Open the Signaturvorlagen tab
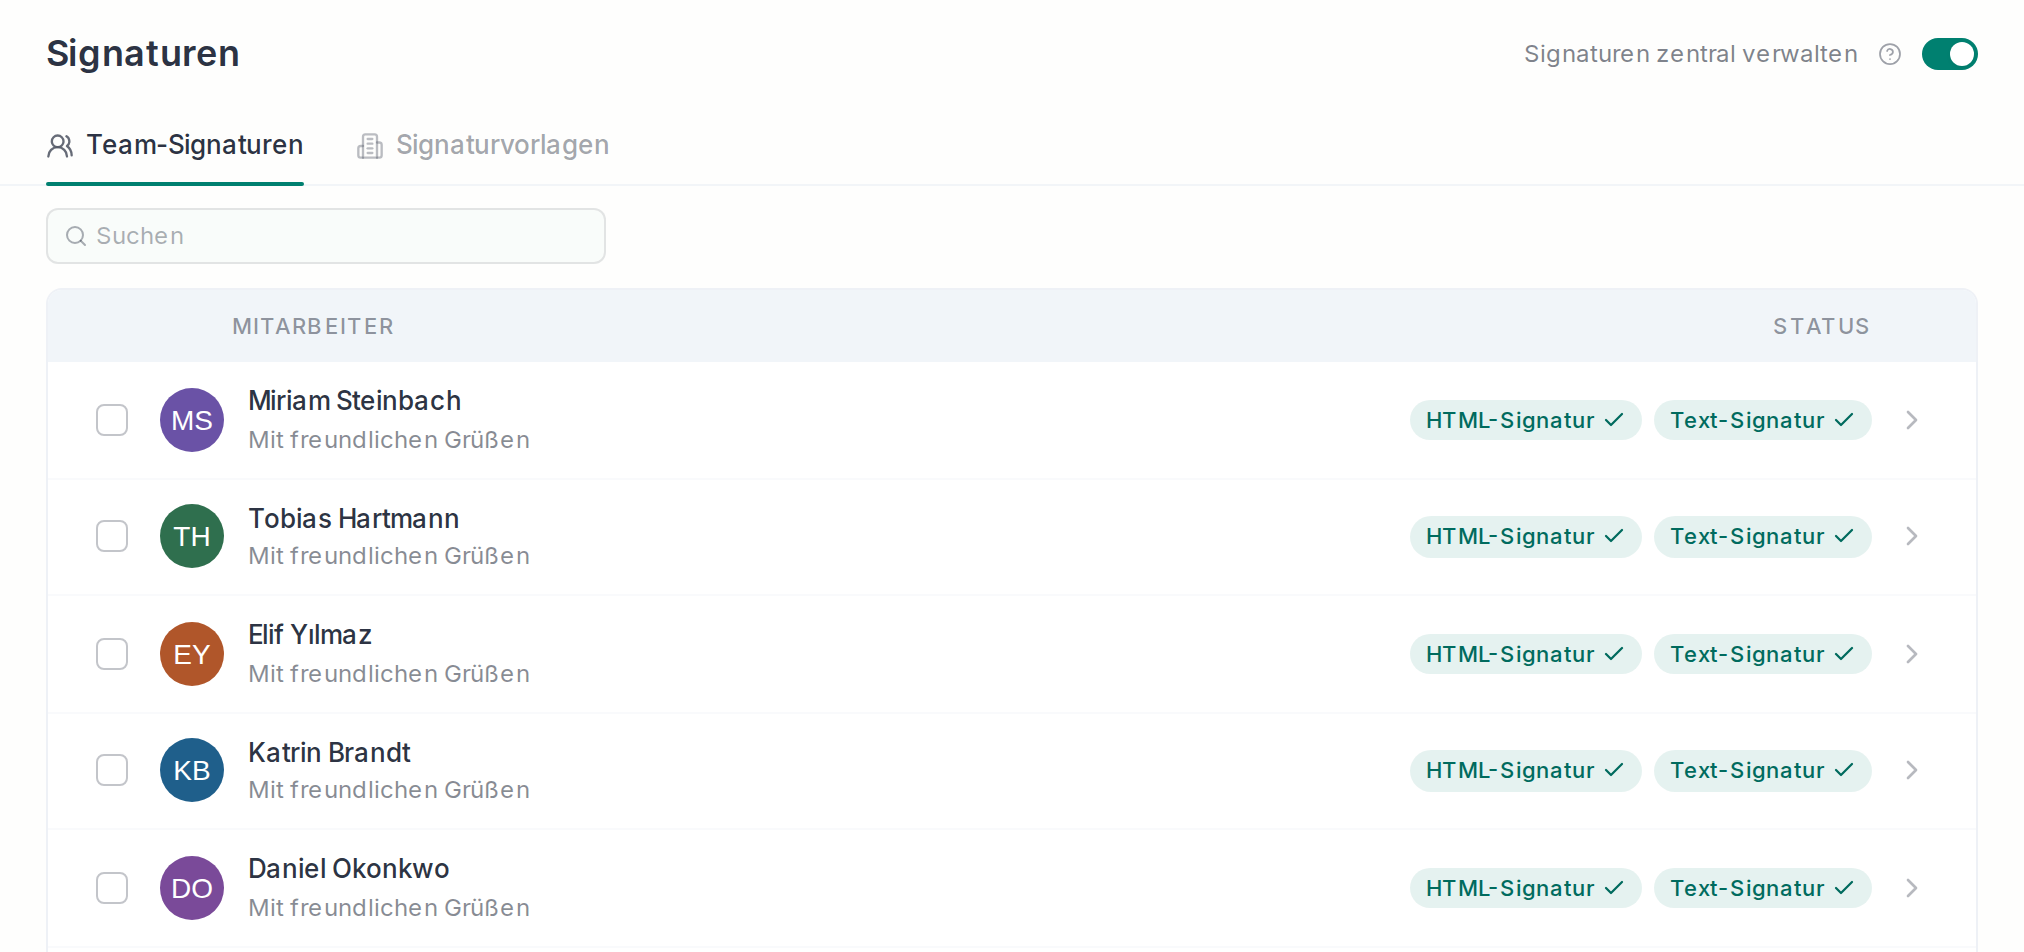 click(x=483, y=146)
